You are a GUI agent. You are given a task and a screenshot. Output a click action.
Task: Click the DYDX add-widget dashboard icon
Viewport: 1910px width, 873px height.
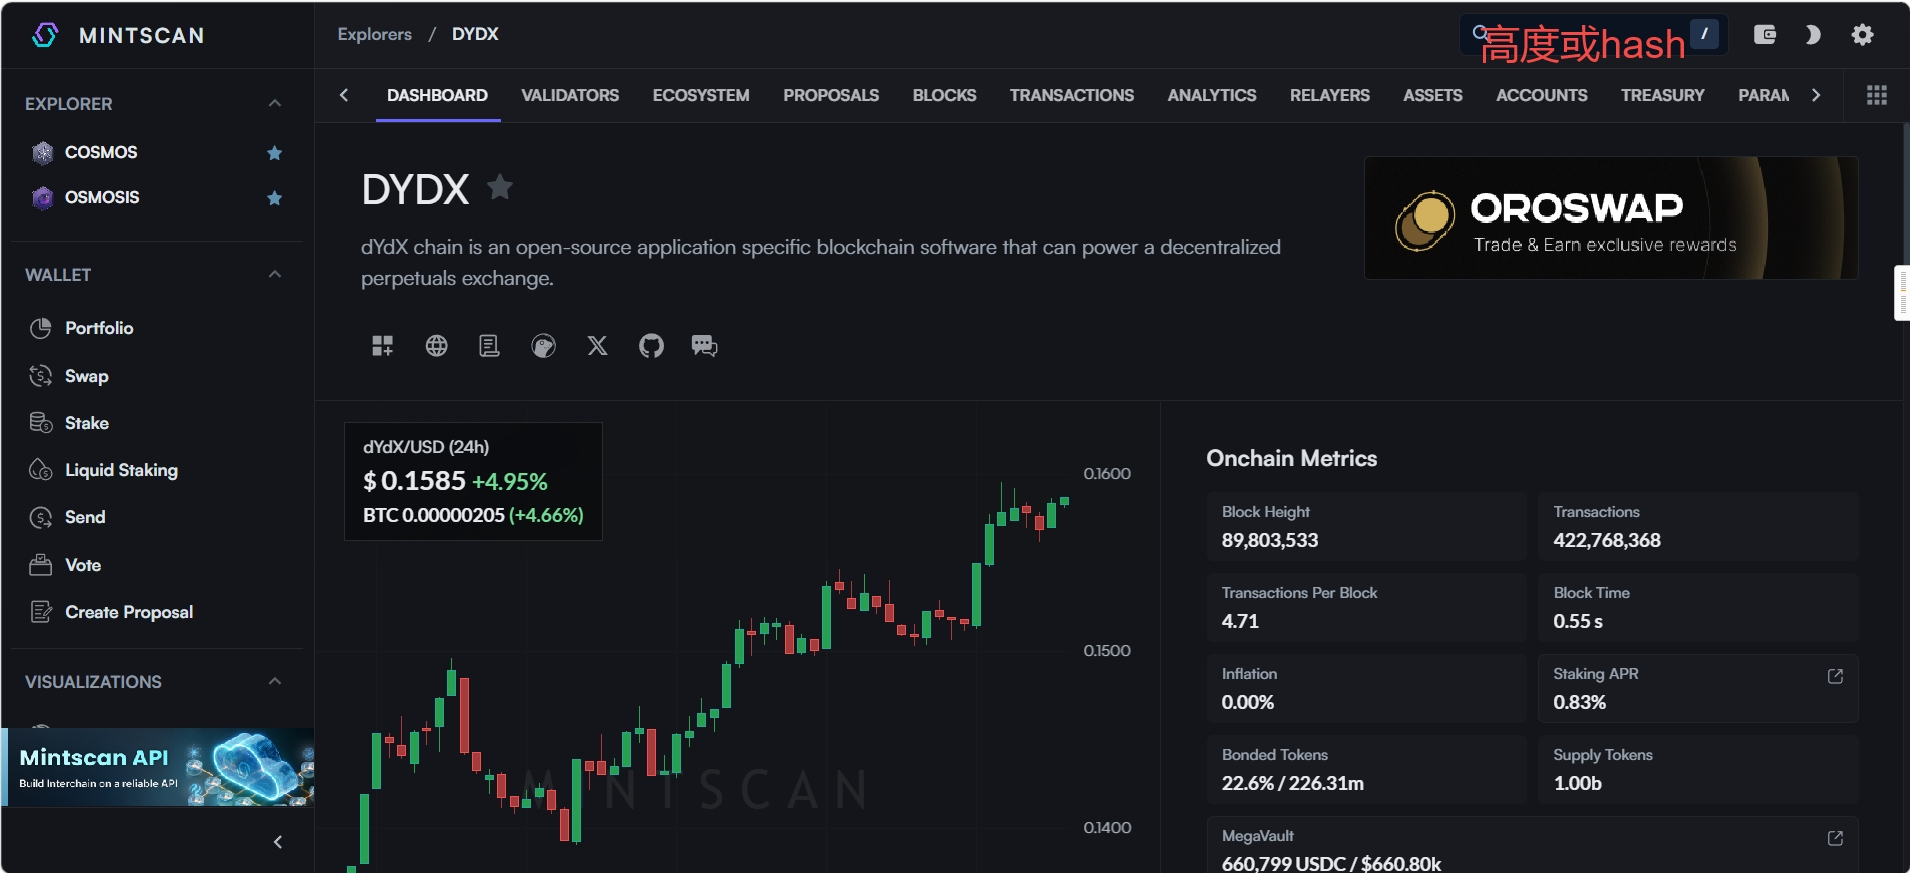(x=383, y=346)
